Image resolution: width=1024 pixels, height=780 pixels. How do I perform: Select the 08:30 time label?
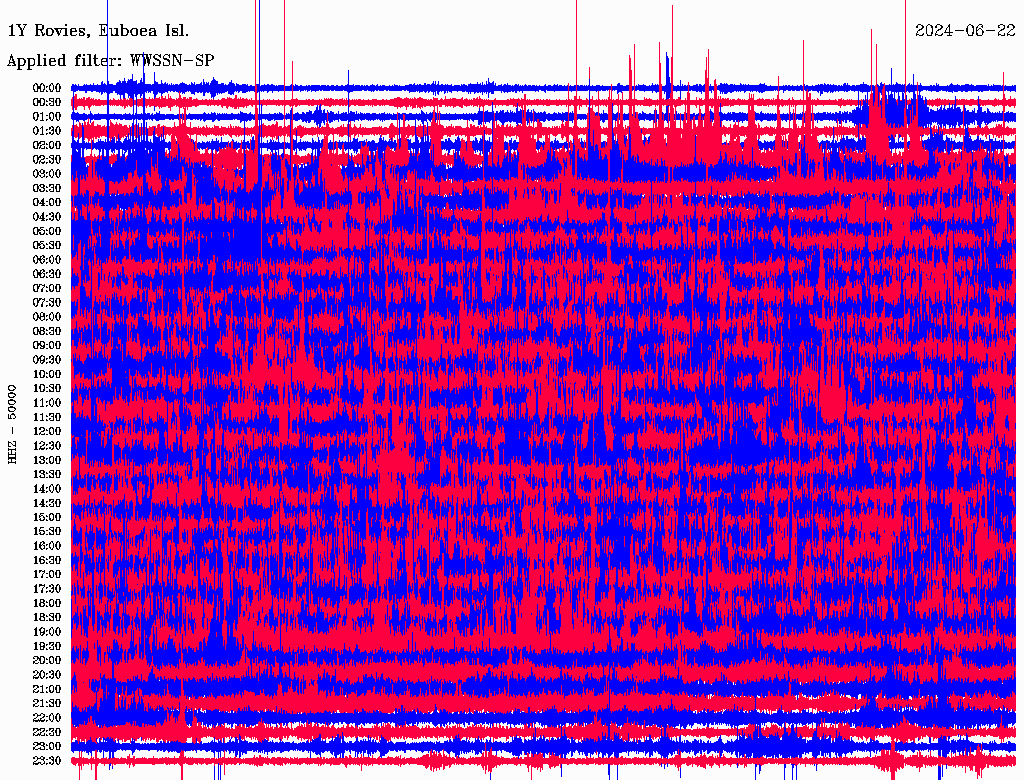tap(47, 331)
